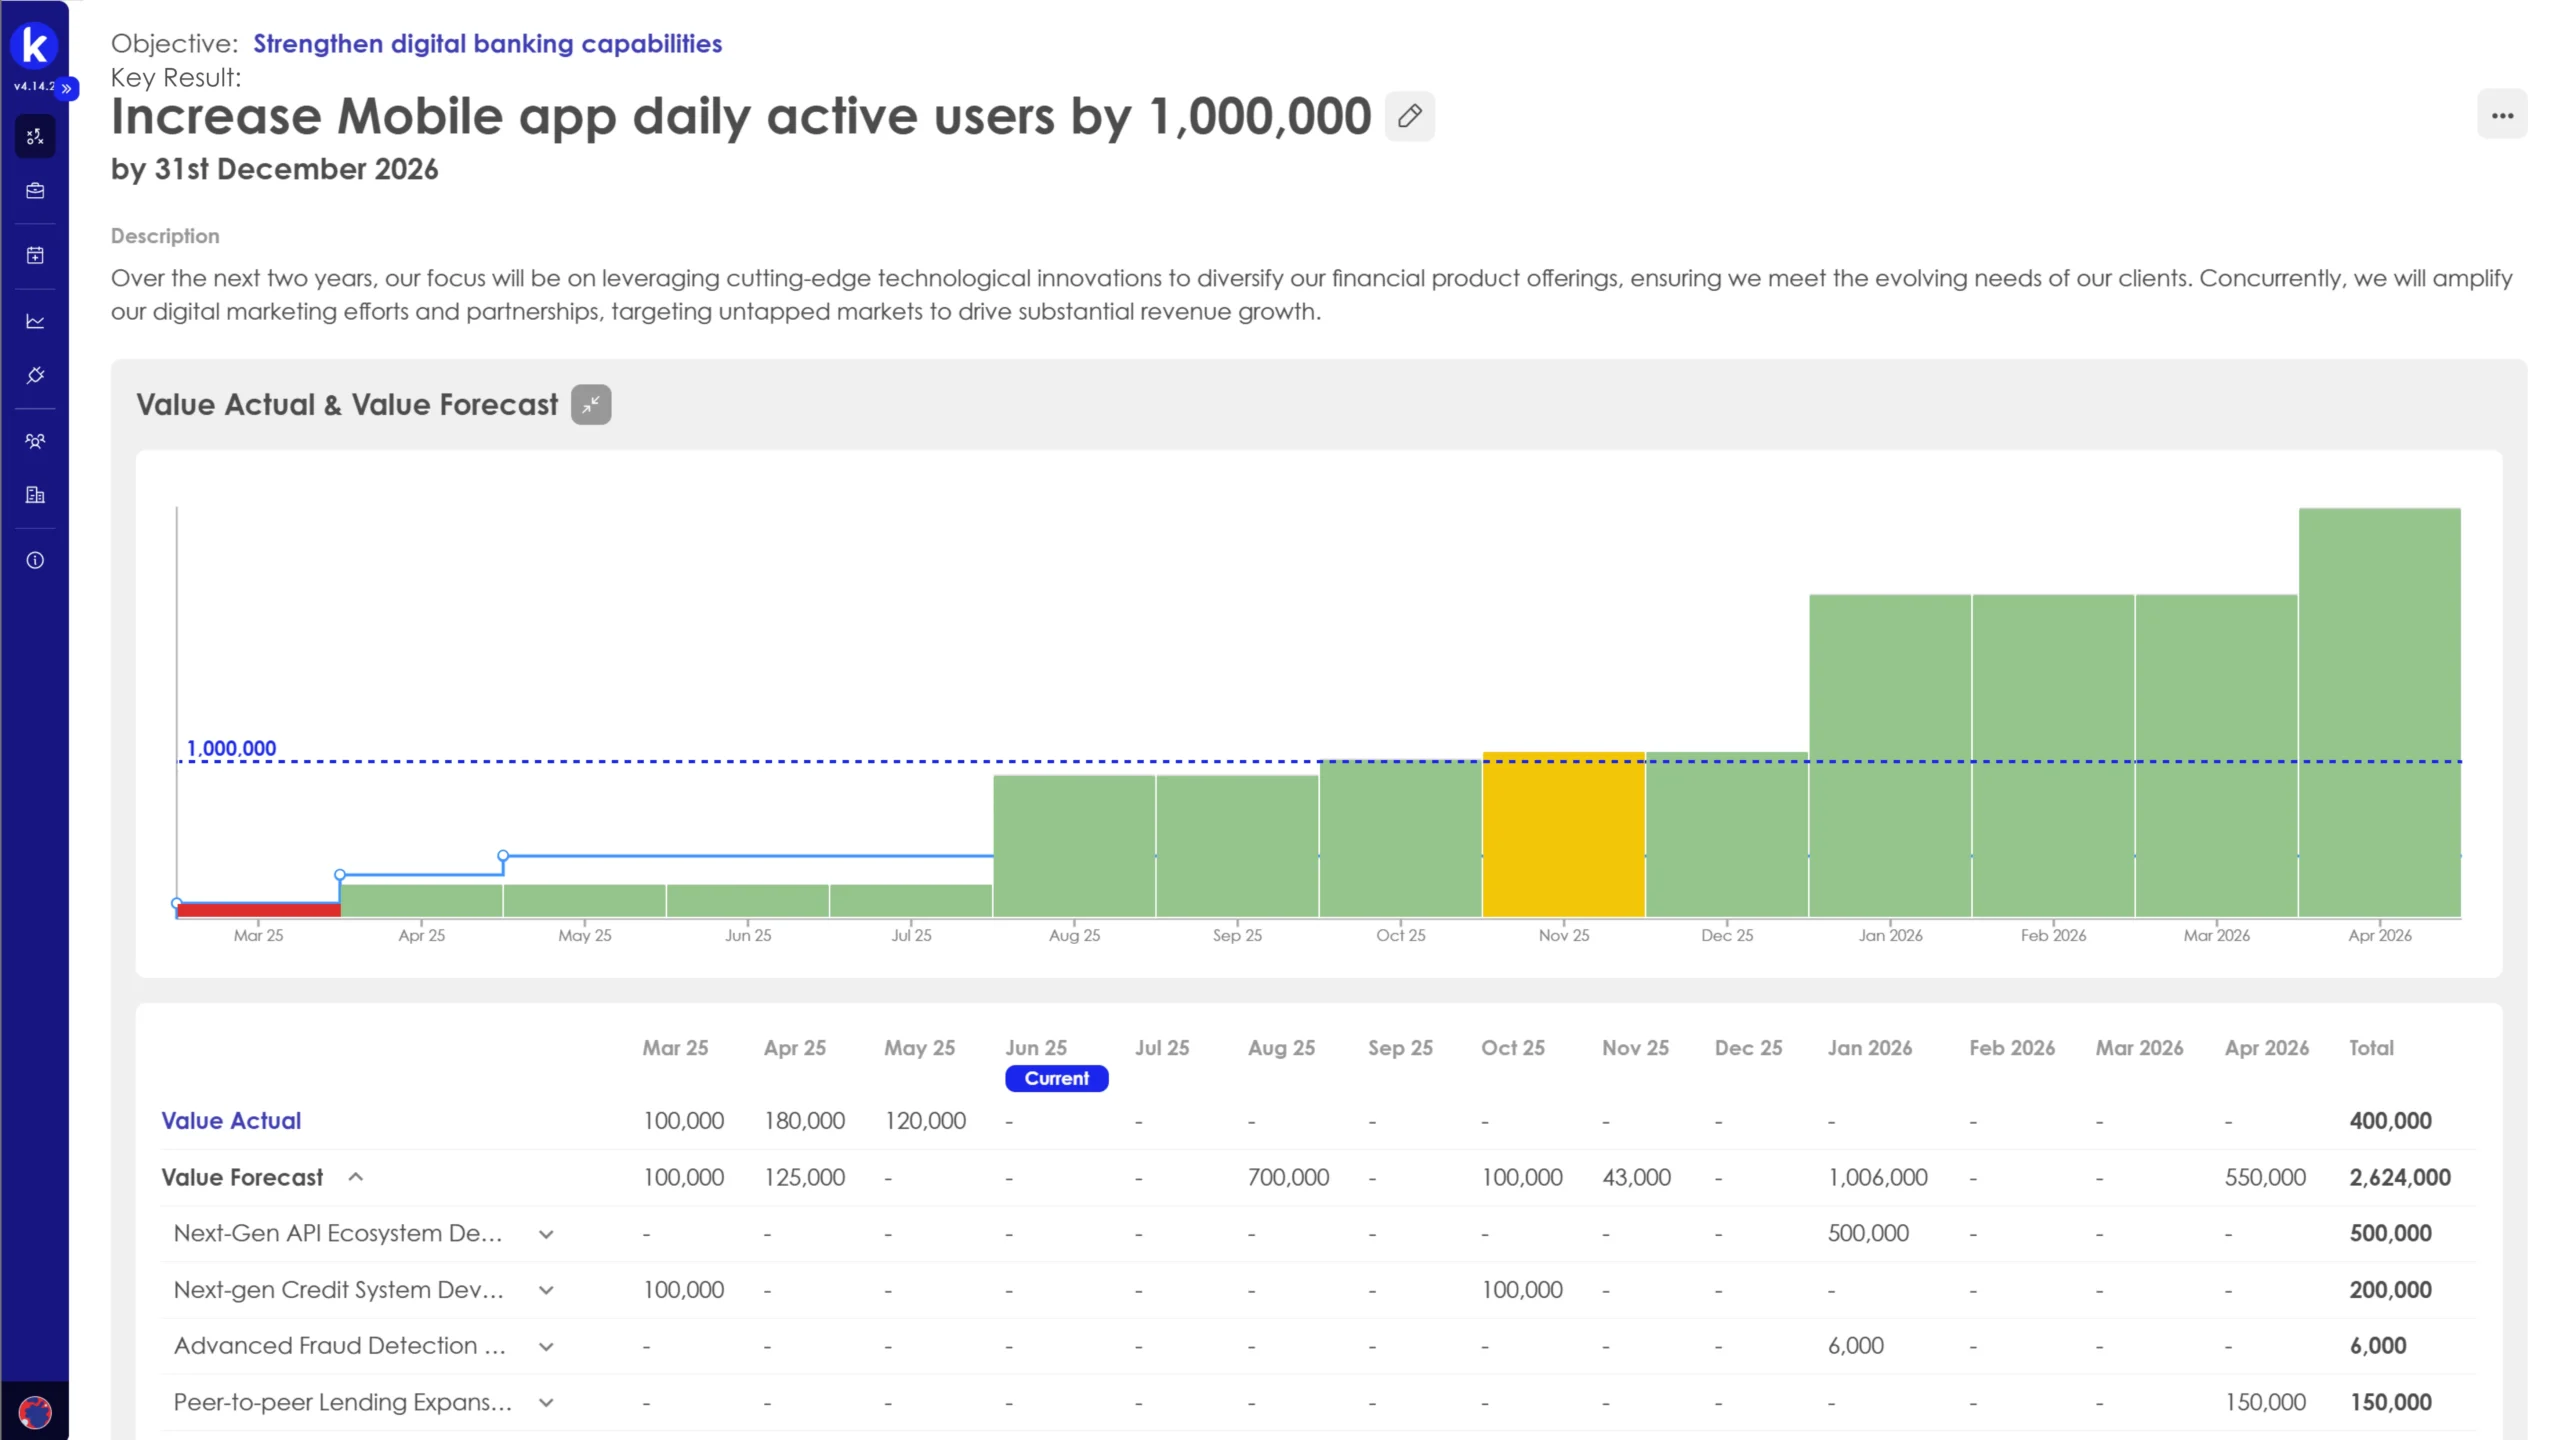Click the plug integrations icon
This screenshot has width=2560, height=1440.
(35, 376)
